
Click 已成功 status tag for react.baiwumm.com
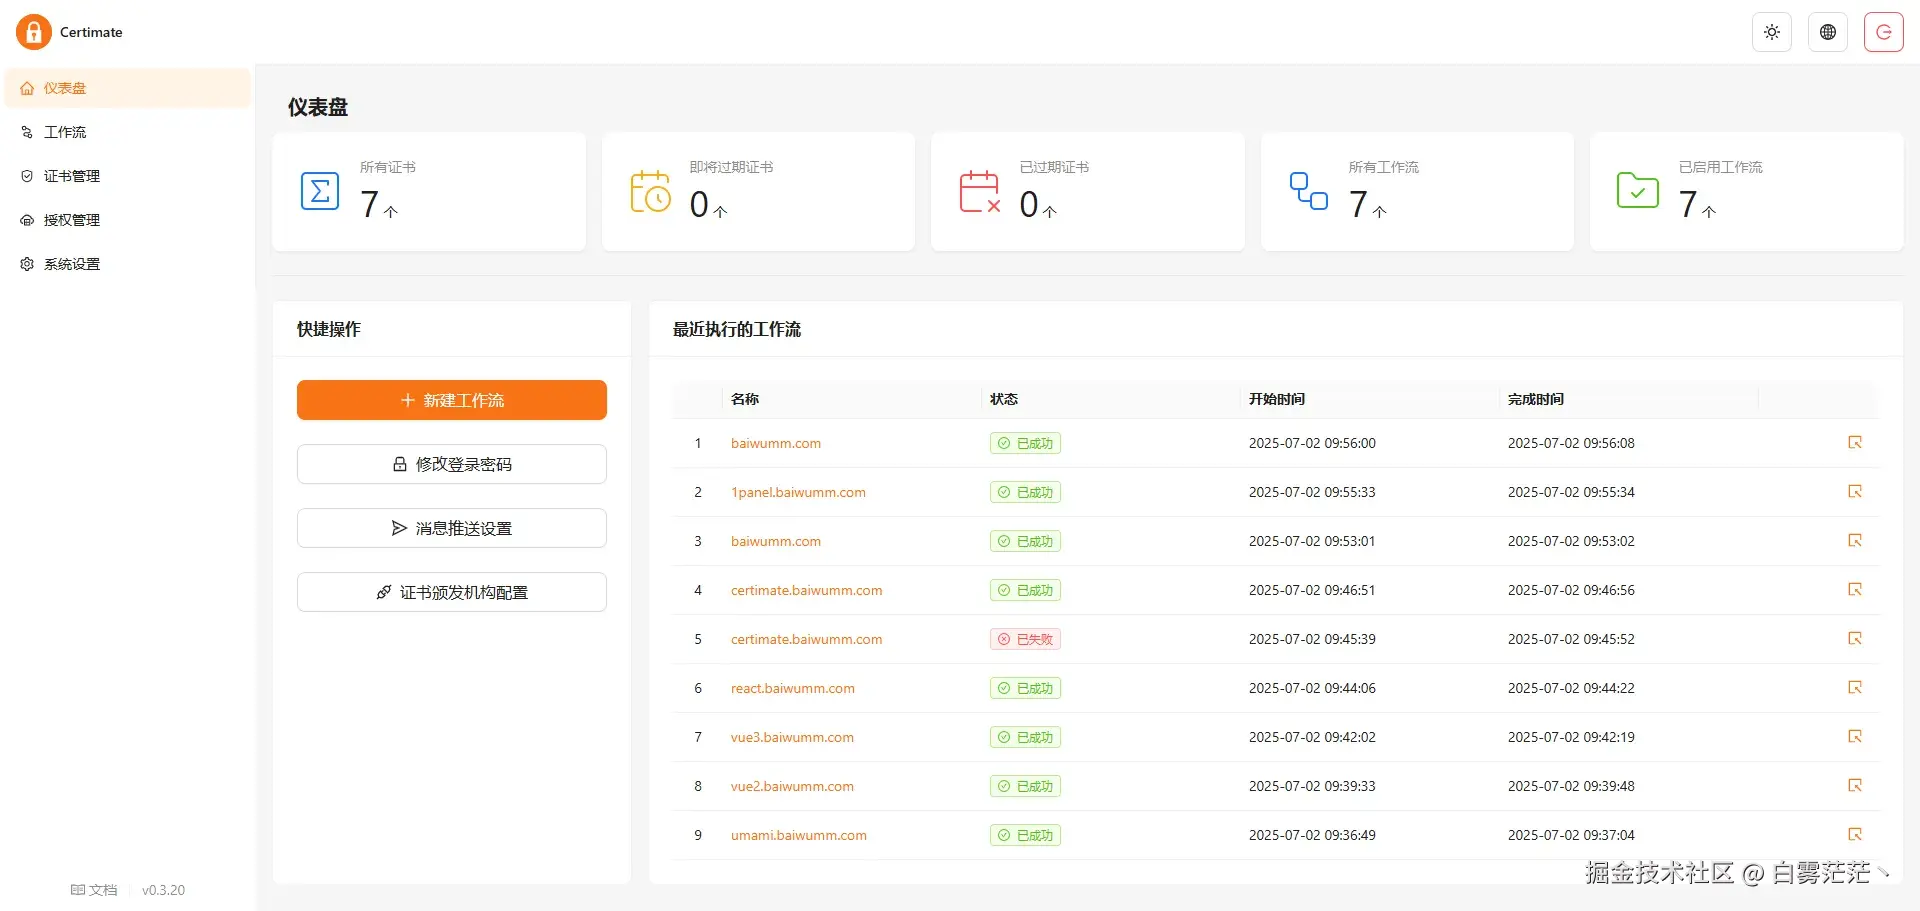[1025, 688]
